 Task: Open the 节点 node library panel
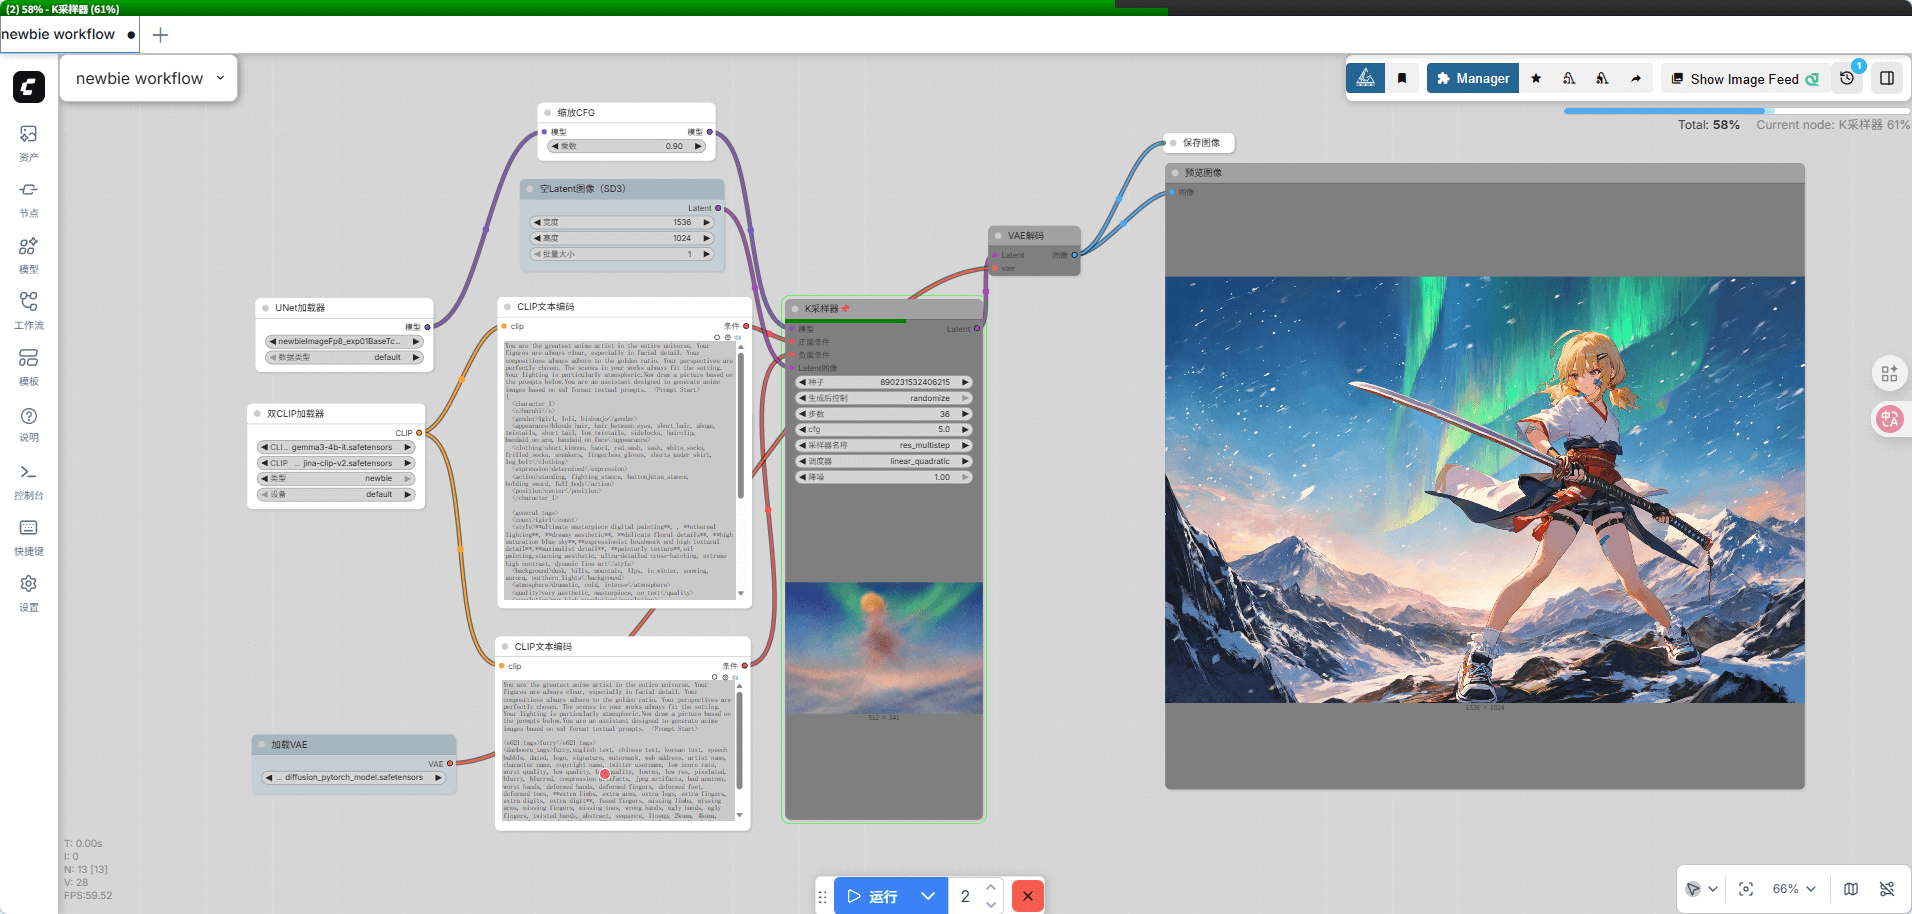(x=28, y=198)
